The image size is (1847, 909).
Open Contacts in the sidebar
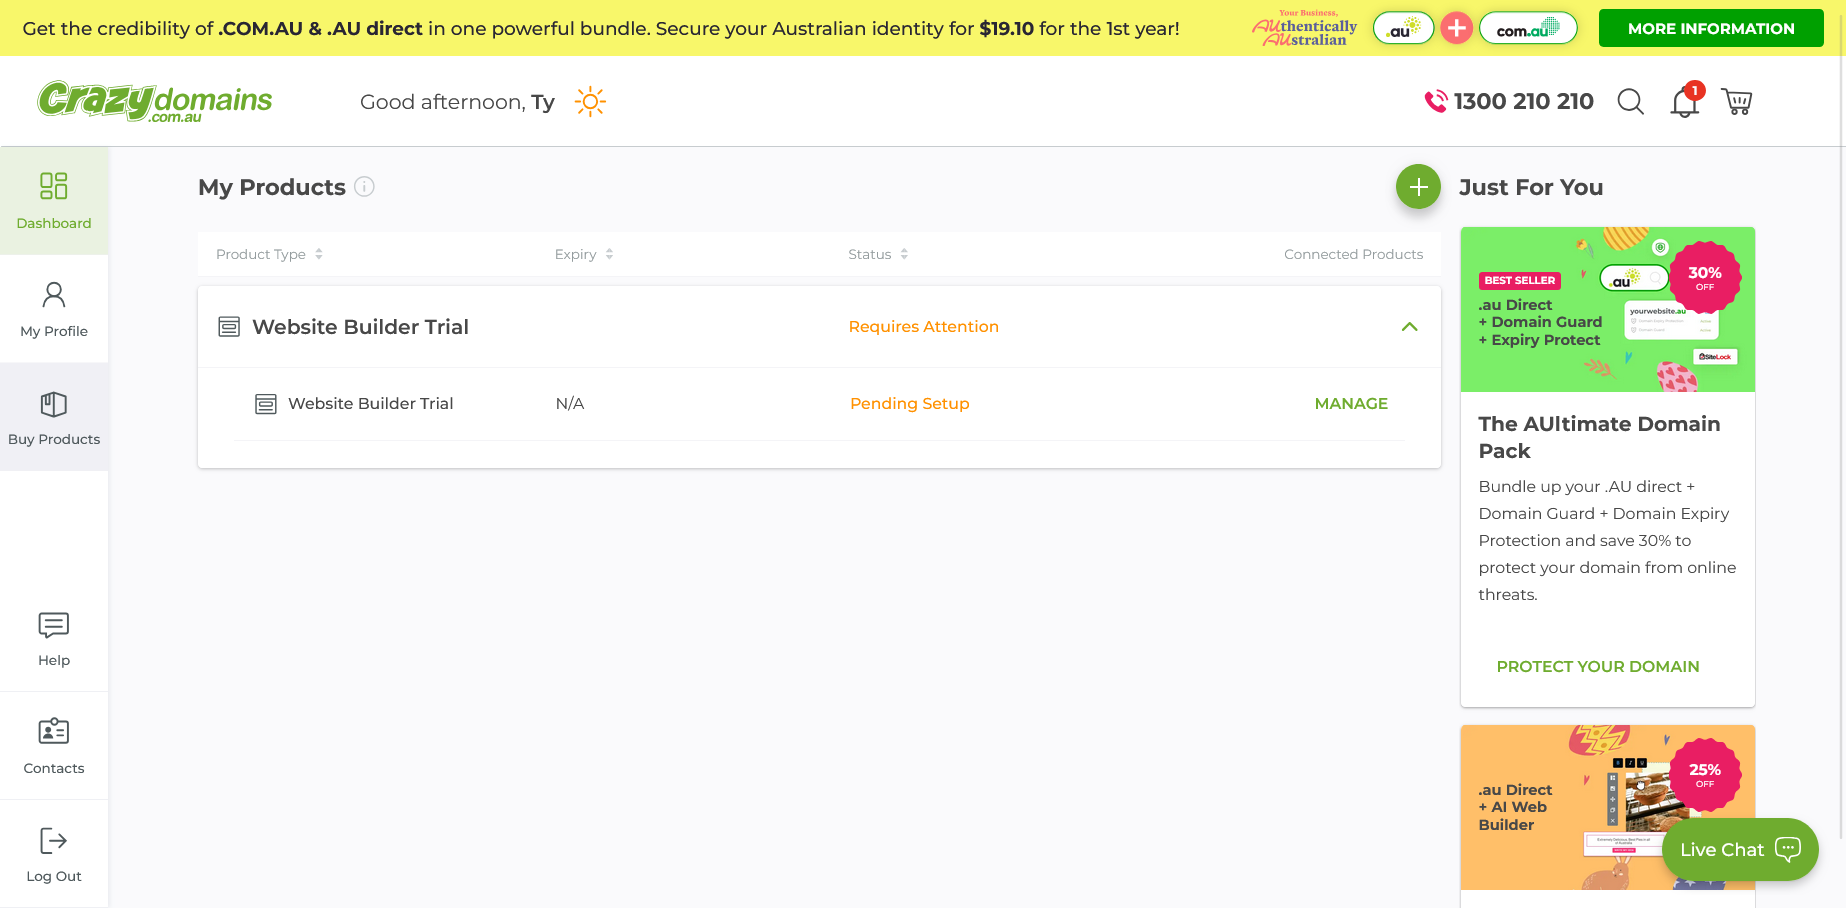54,746
